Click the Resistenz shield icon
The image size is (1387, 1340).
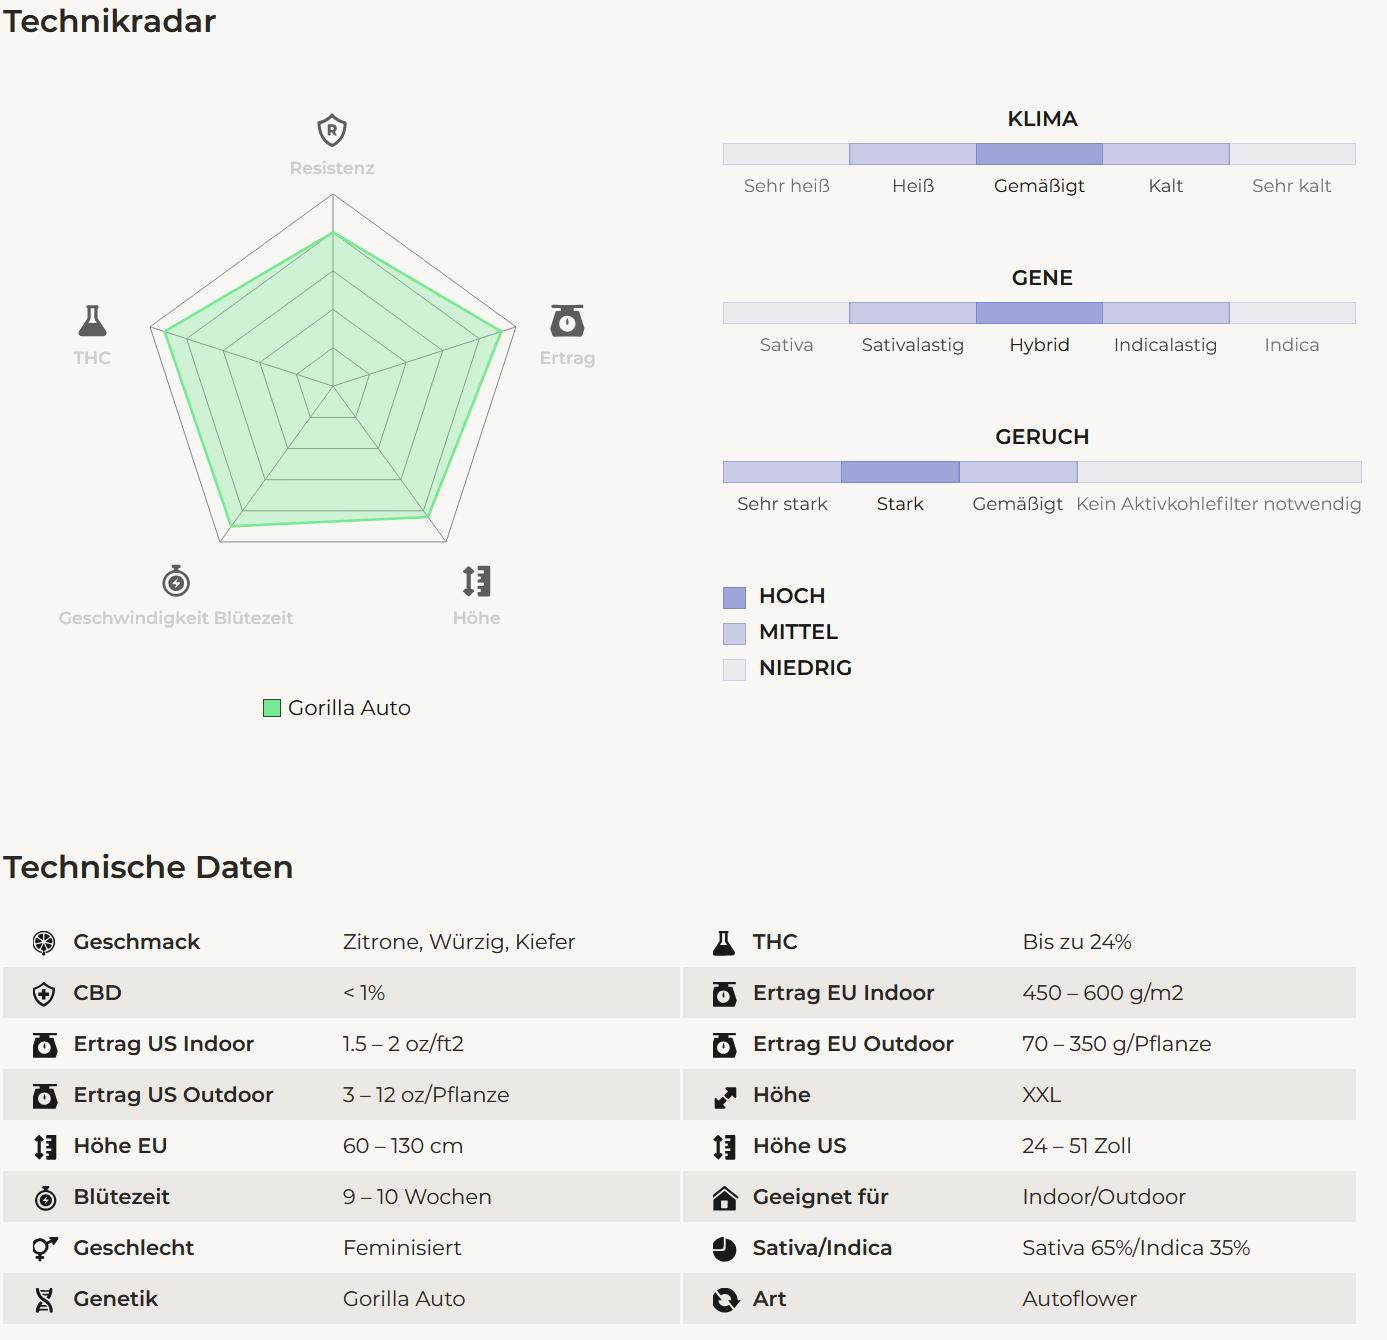(x=332, y=130)
